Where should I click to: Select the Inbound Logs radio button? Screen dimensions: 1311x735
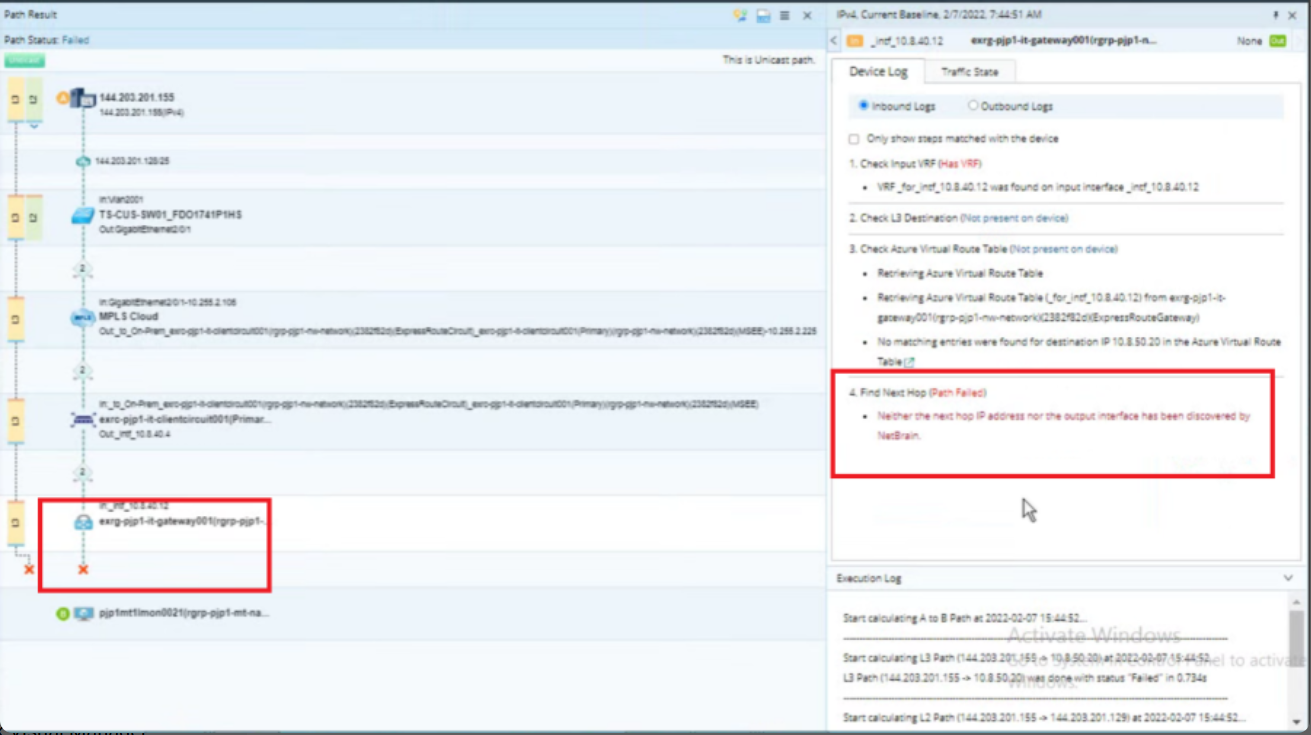coord(865,106)
